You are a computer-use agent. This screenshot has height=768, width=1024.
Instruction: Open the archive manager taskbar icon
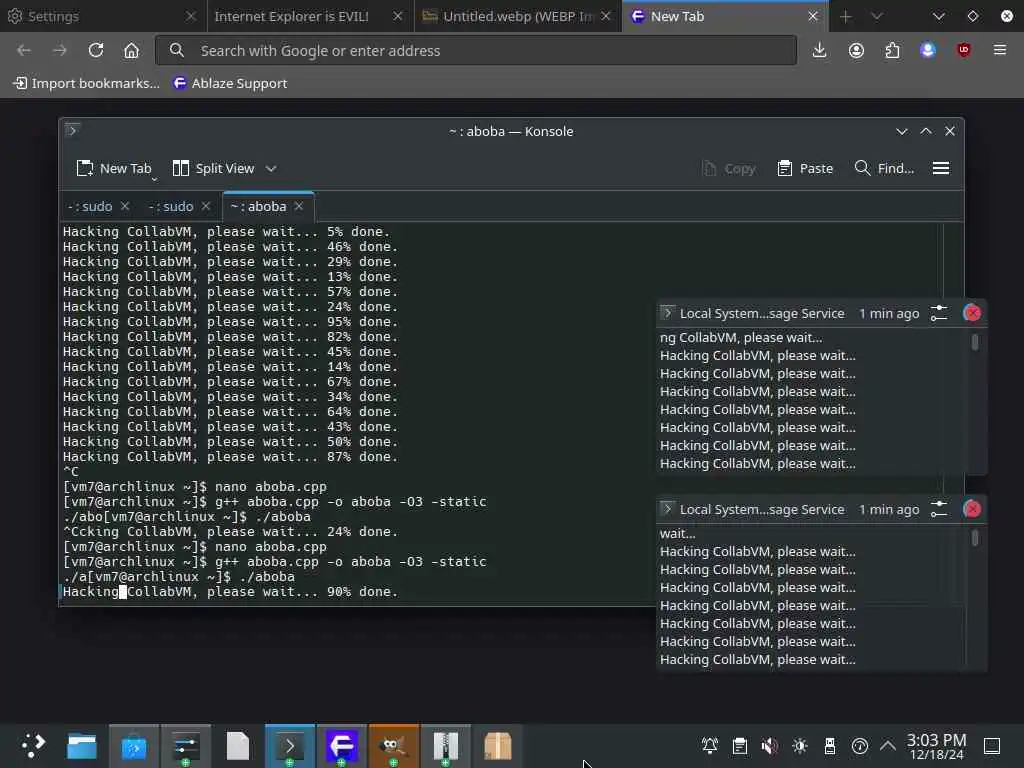pos(445,746)
